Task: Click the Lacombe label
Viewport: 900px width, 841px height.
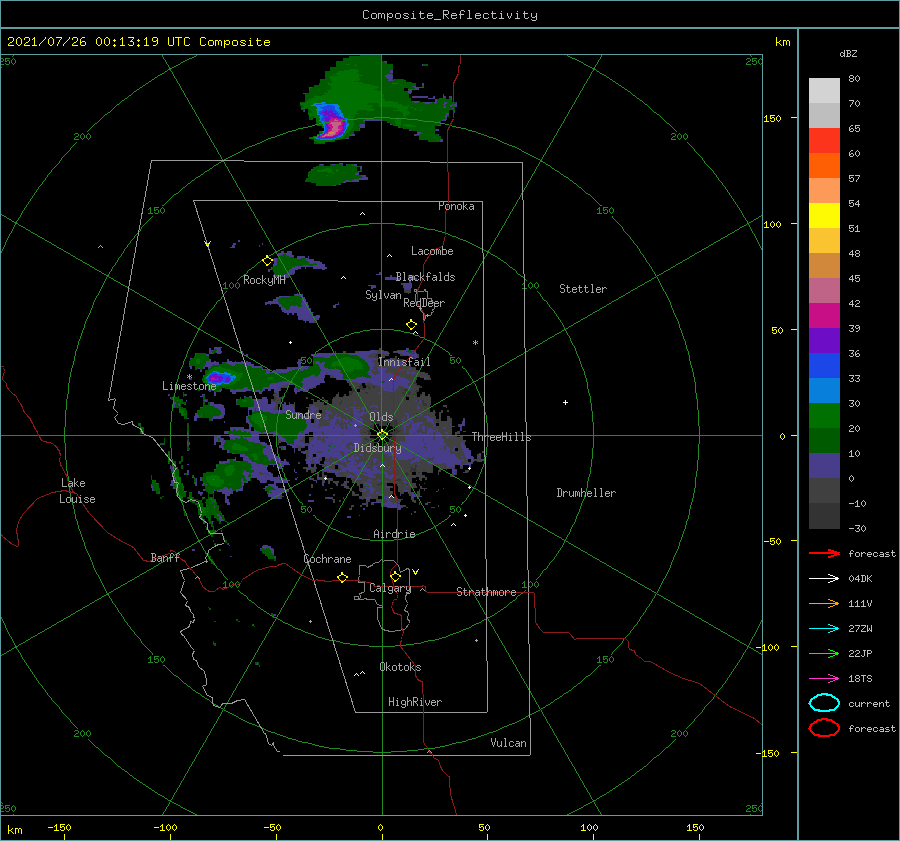Action: point(432,251)
